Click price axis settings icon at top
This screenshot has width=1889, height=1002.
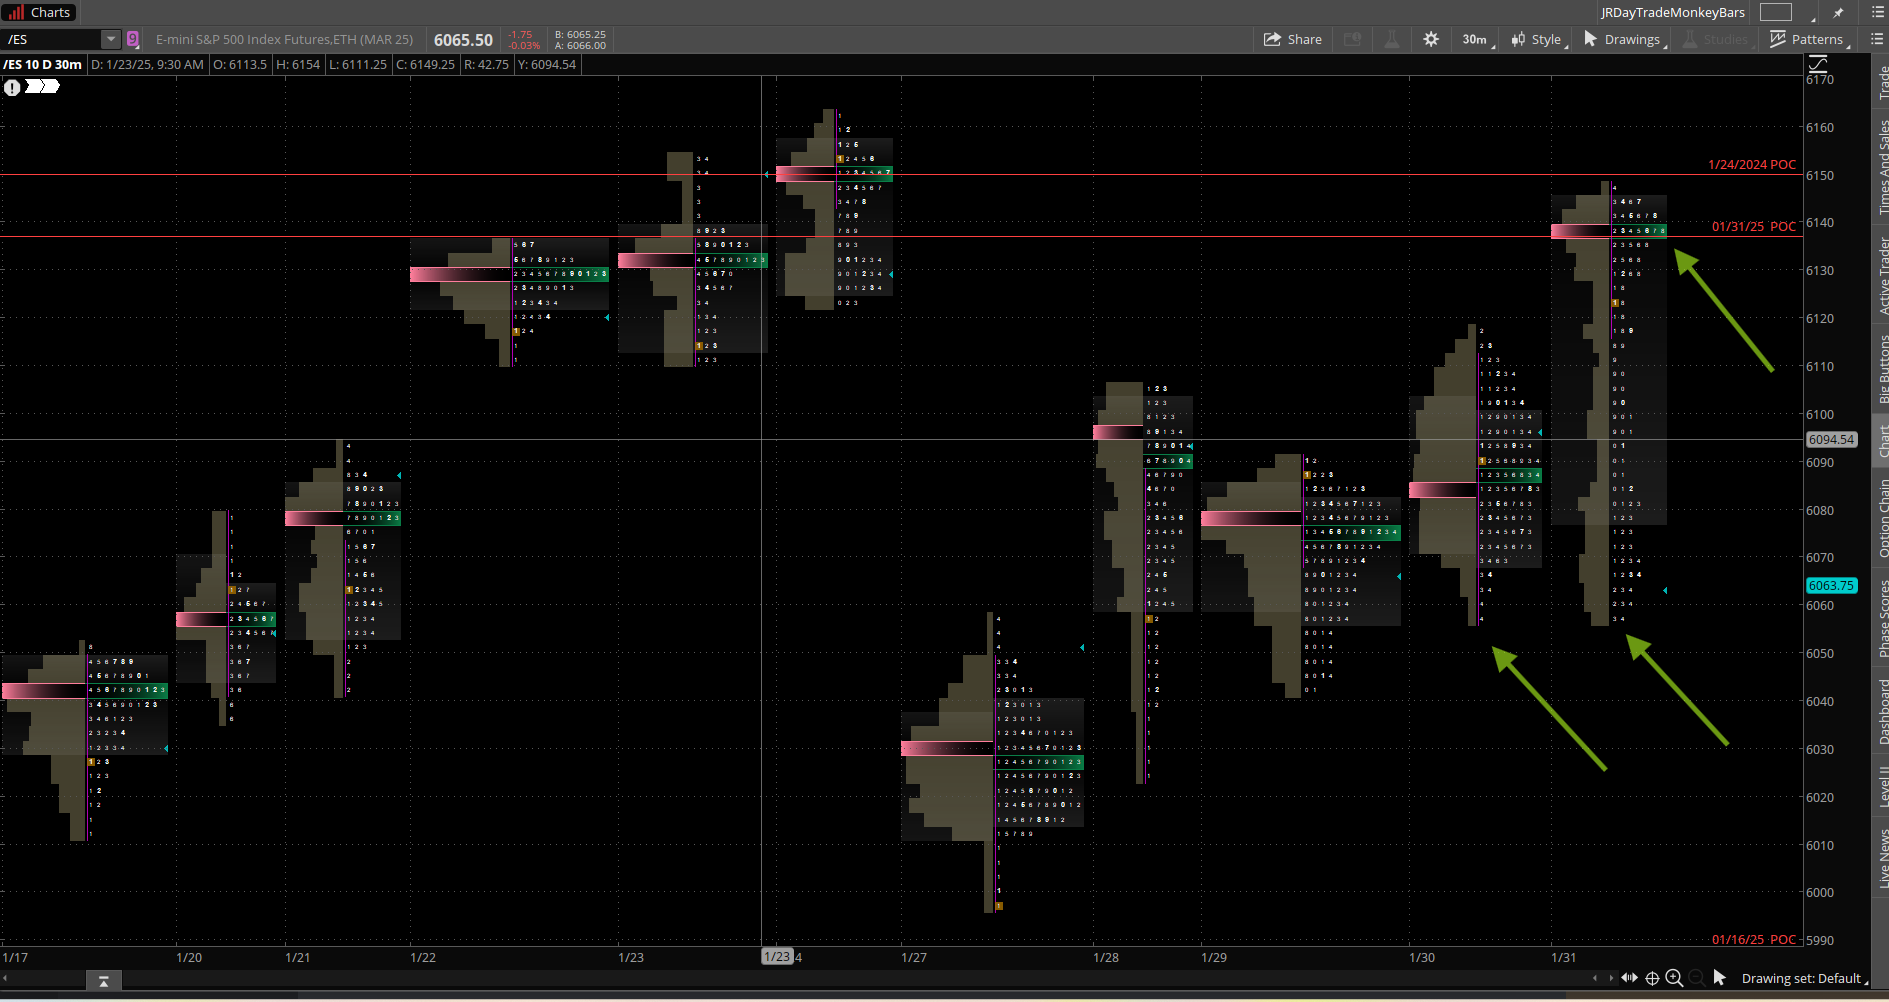pos(1817,64)
